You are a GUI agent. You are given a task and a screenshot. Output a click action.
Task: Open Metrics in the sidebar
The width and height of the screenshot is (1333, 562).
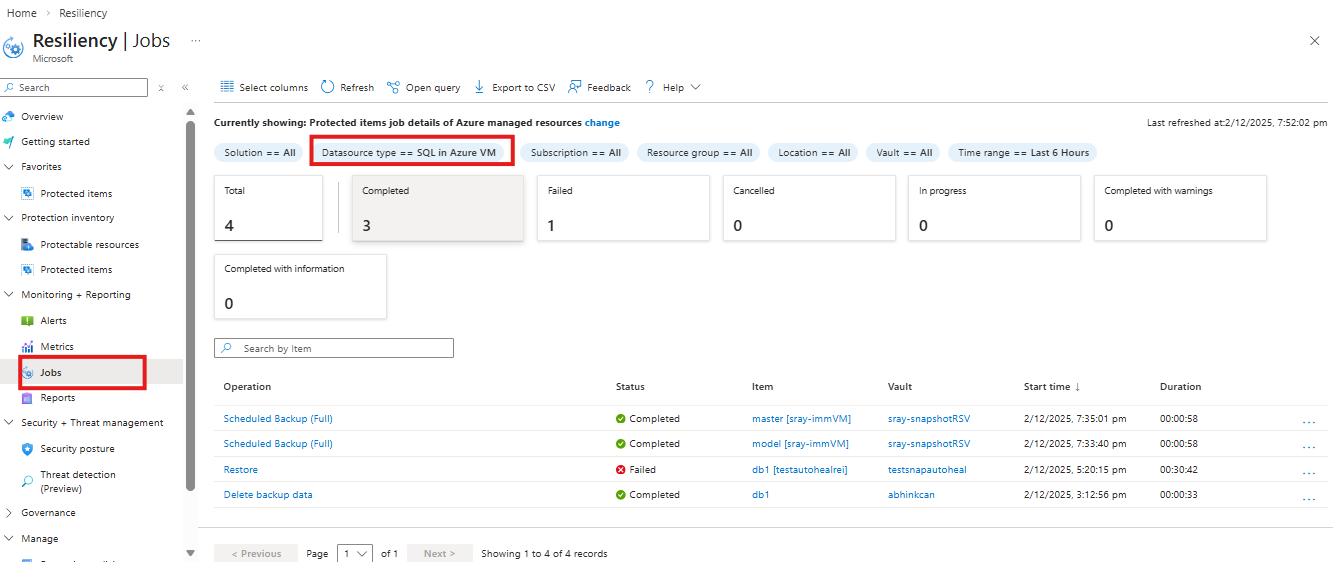pos(57,347)
